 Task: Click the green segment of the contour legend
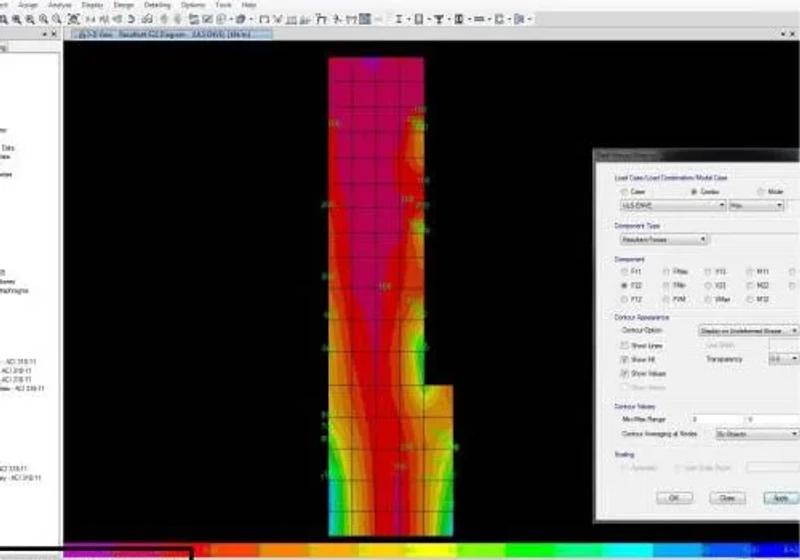[x=529, y=550]
